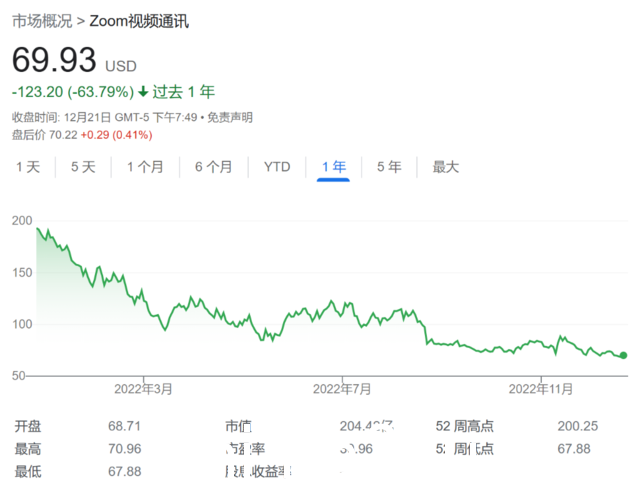
Task: Open the 免责声明 disclaimer link
Action: click(x=230, y=118)
